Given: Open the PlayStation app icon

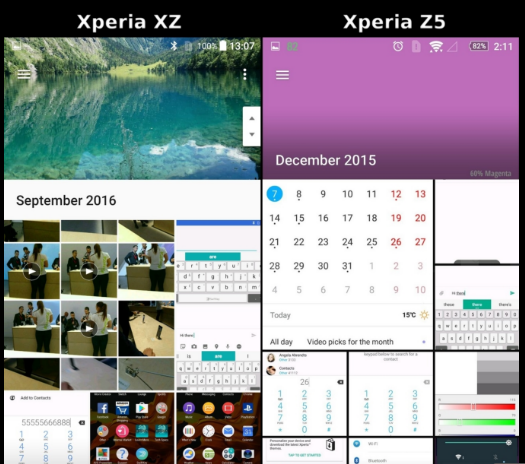Looking at the screenshot, I should [x=248, y=408].
